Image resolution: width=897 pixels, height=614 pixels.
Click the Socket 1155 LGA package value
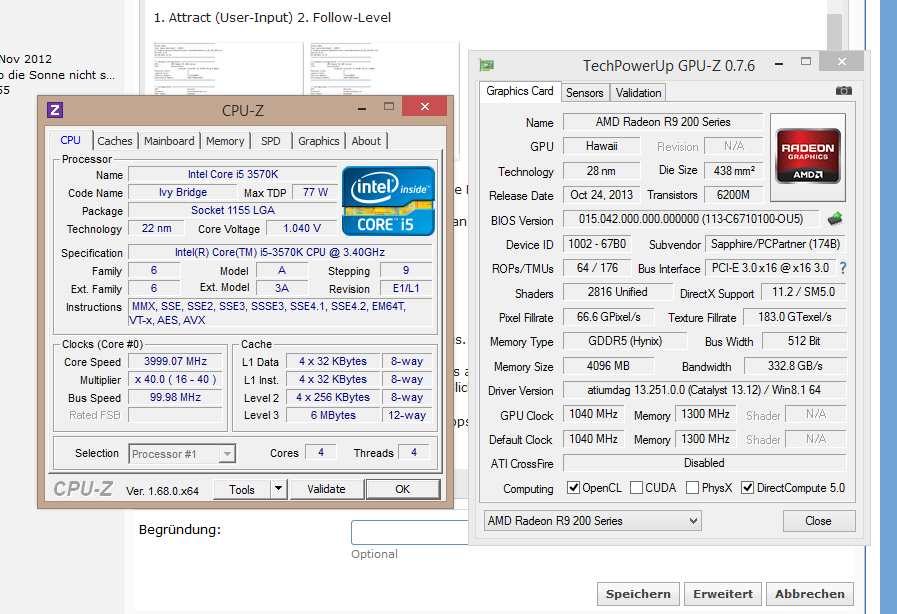coord(233,210)
